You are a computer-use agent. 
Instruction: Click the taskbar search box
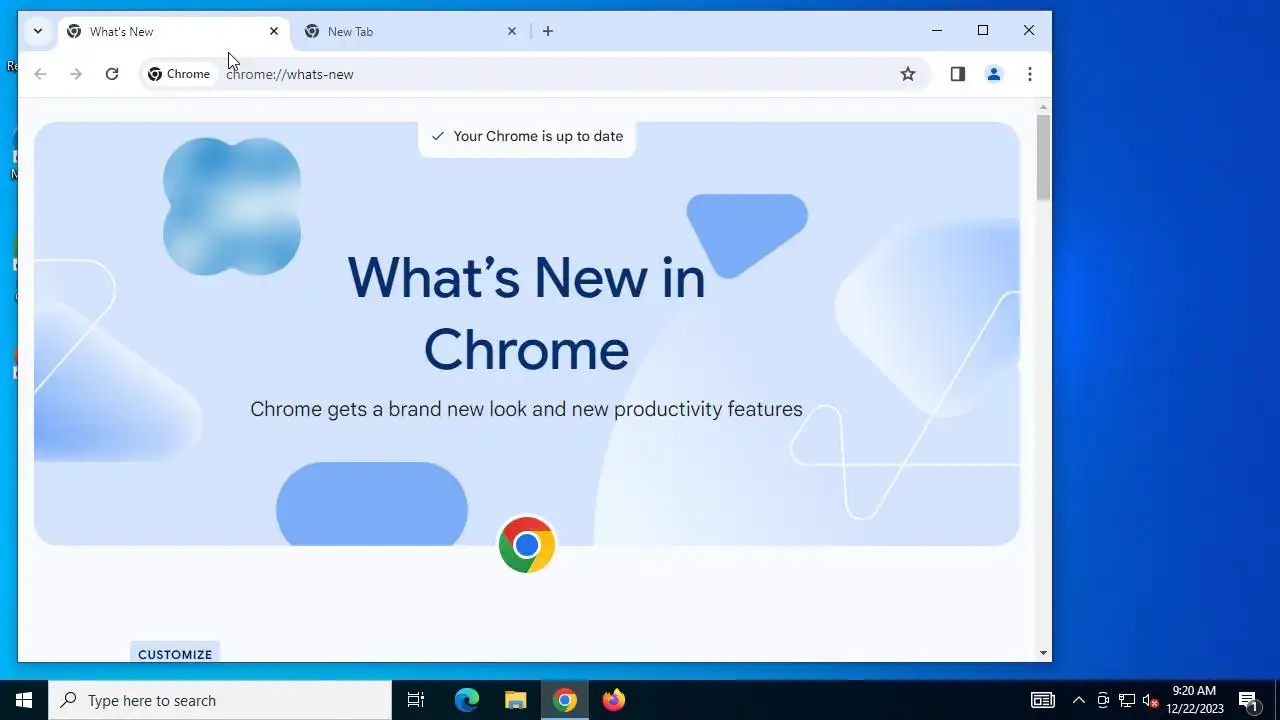(220, 700)
